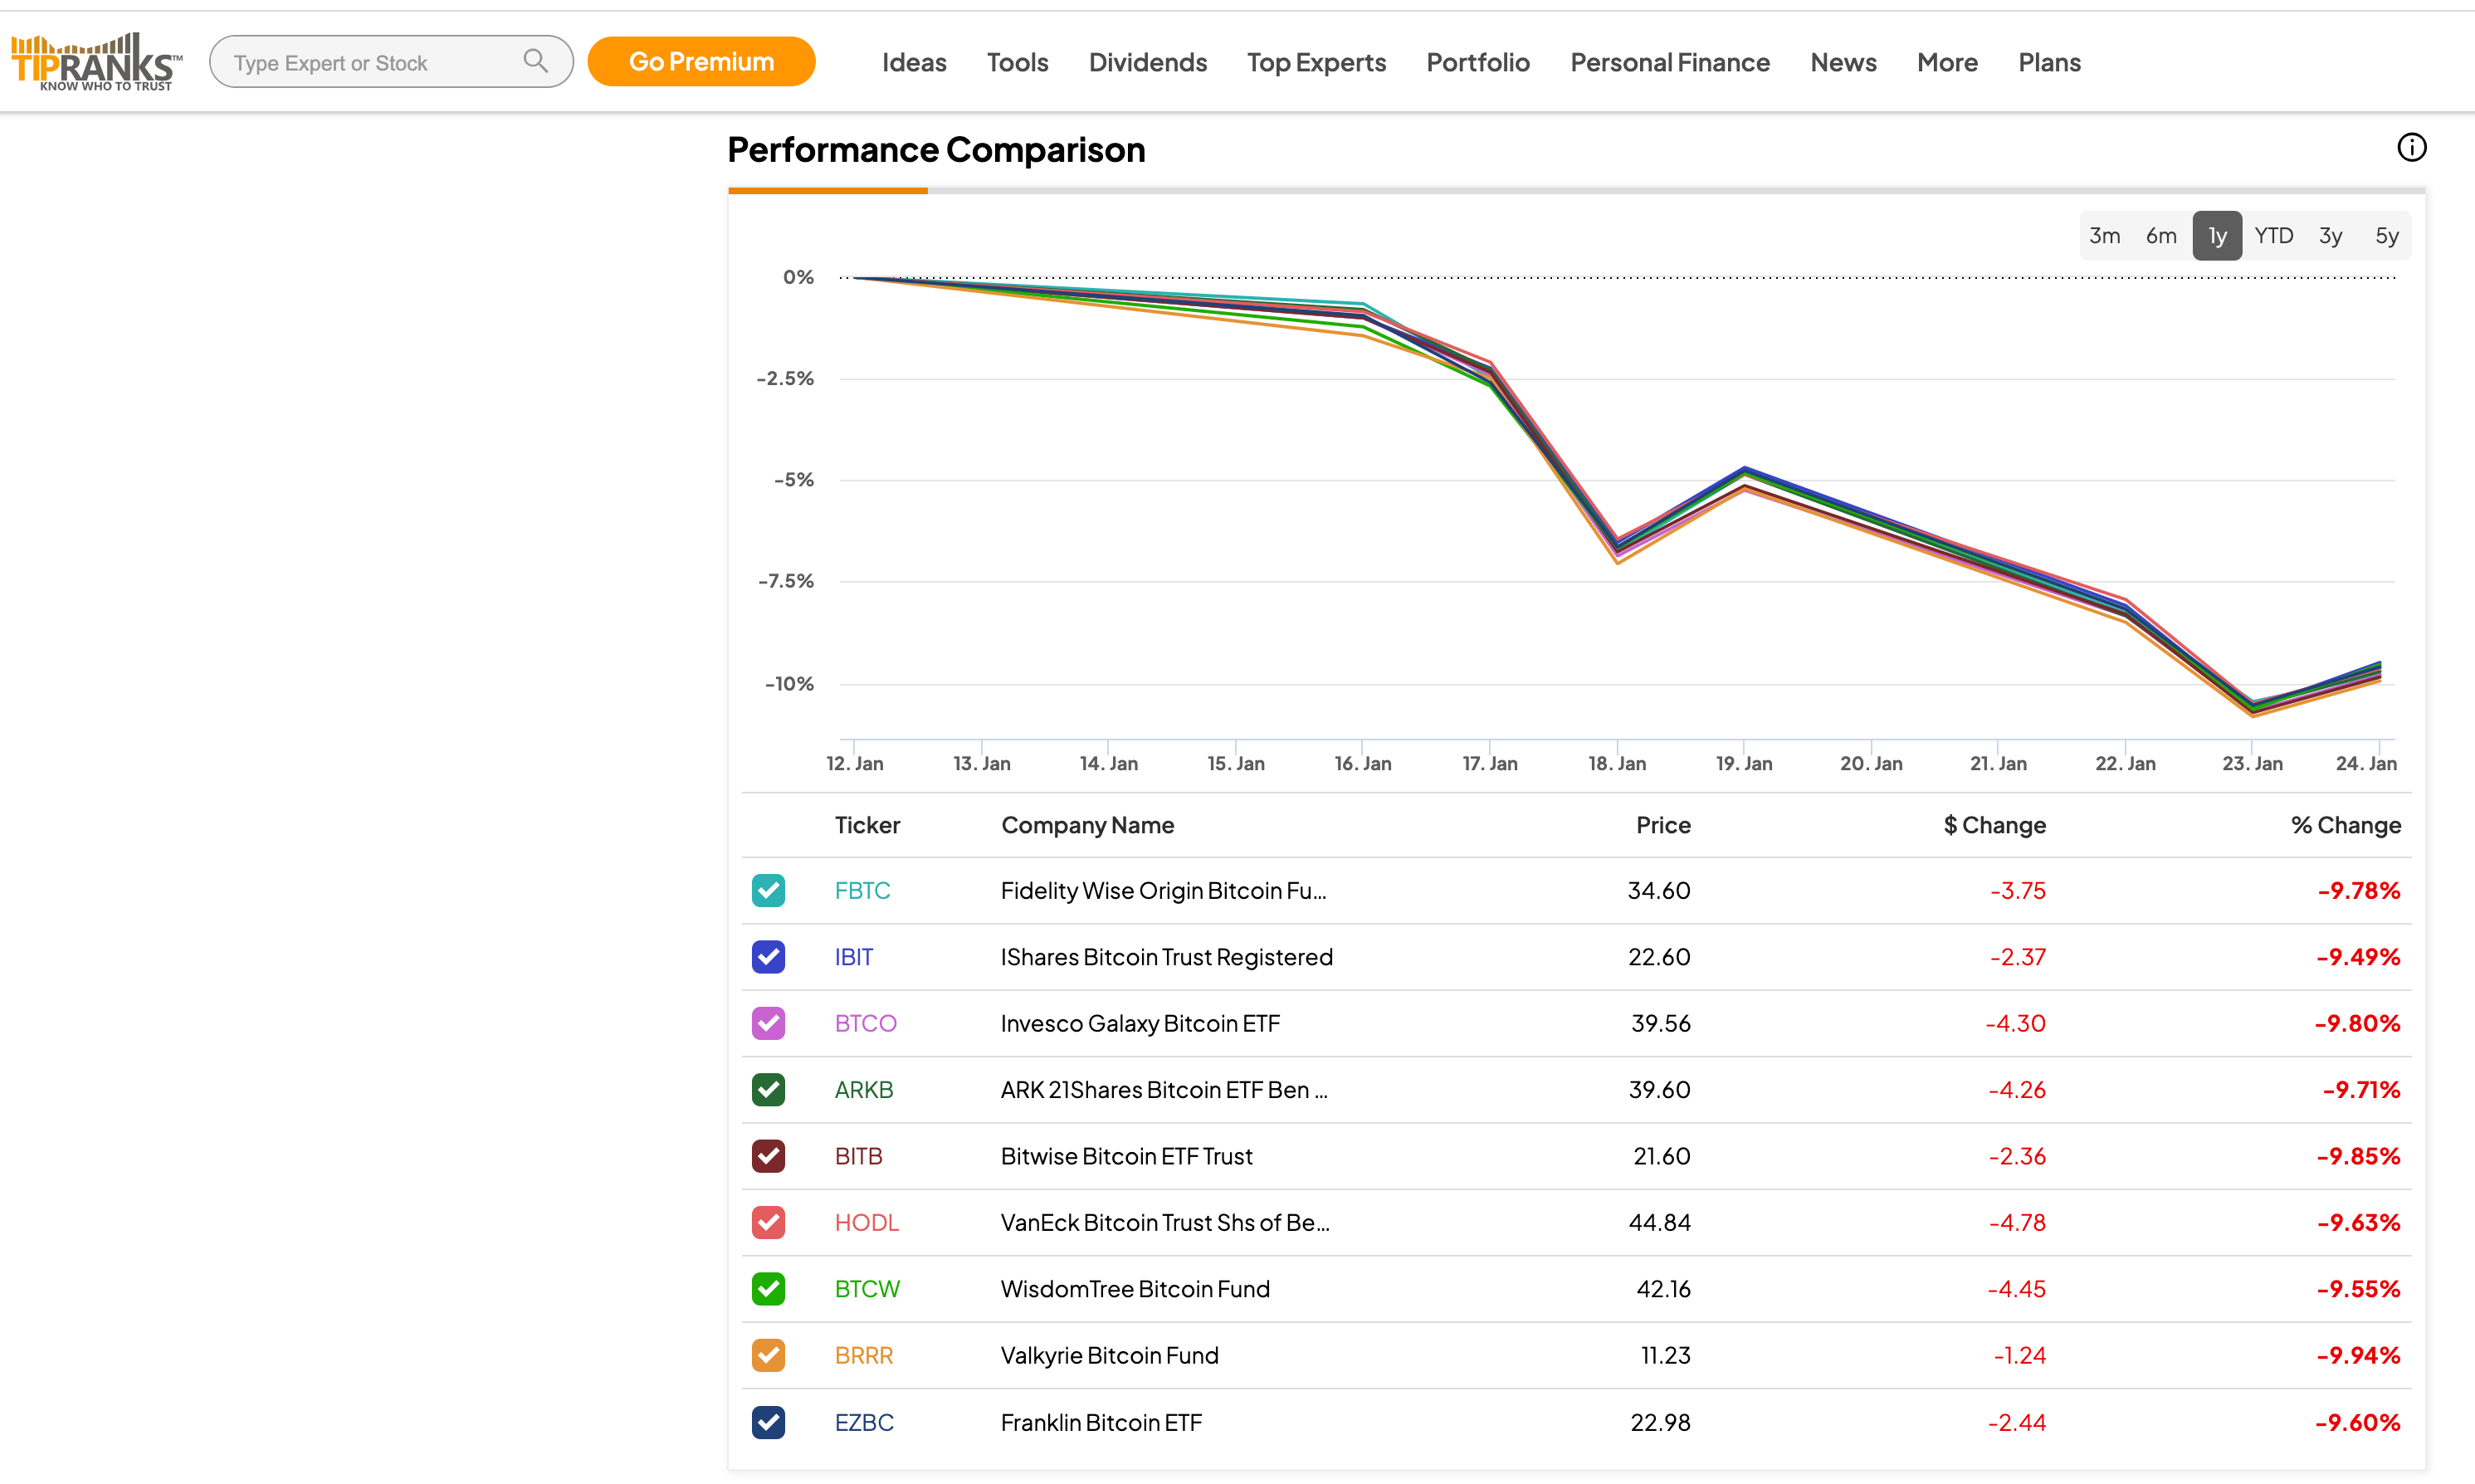Screen dimensions: 2475x1484
Task: Open the Plans menu
Action: [2049, 63]
